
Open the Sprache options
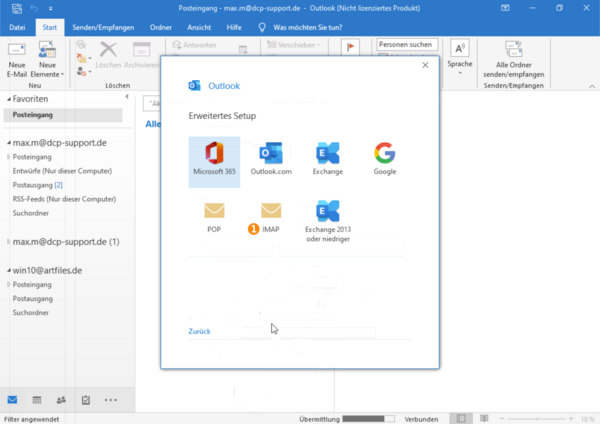click(460, 57)
